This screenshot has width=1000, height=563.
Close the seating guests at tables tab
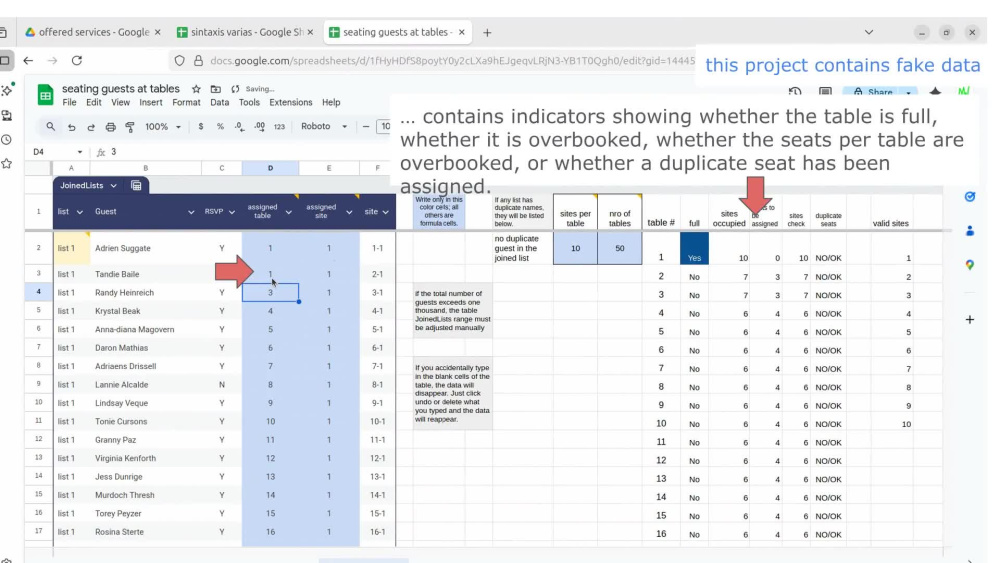point(462,32)
